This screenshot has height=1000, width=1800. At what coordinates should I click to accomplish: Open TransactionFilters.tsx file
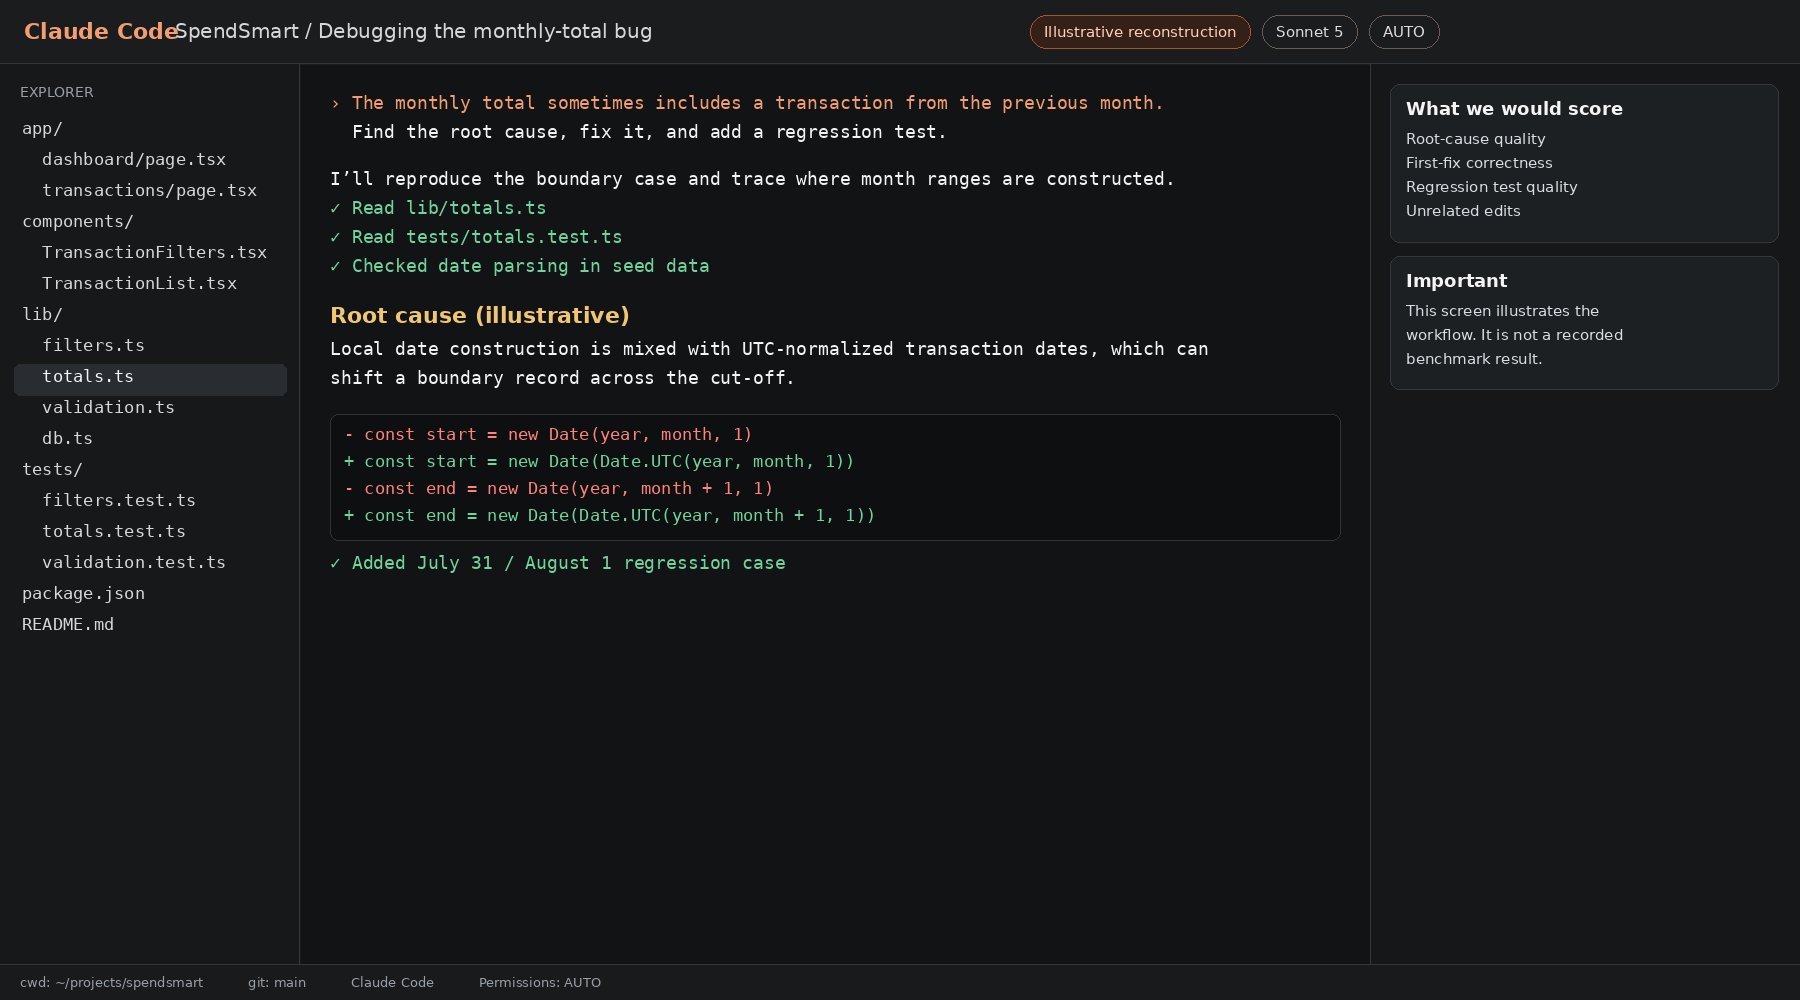point(154,253)
